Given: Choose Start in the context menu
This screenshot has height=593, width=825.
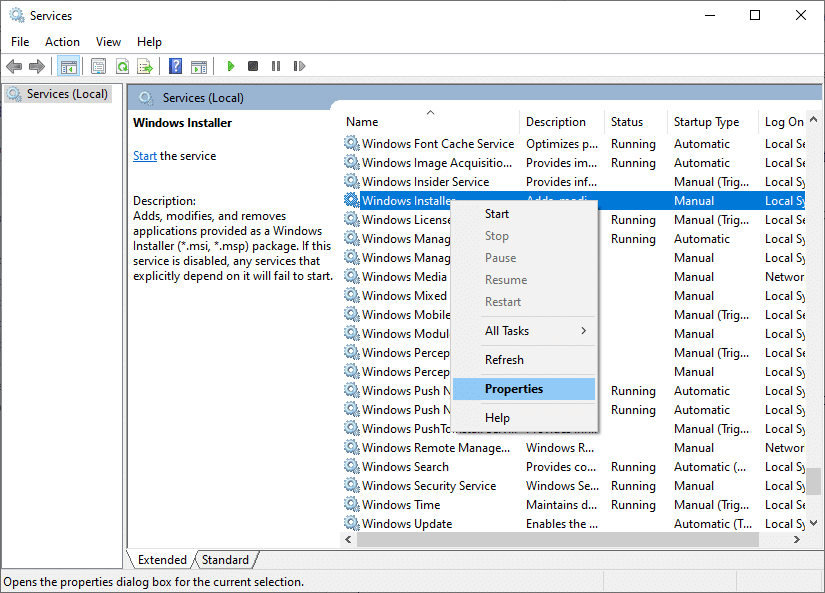Looking at the screenshot, I should click(x=524, y=214).
